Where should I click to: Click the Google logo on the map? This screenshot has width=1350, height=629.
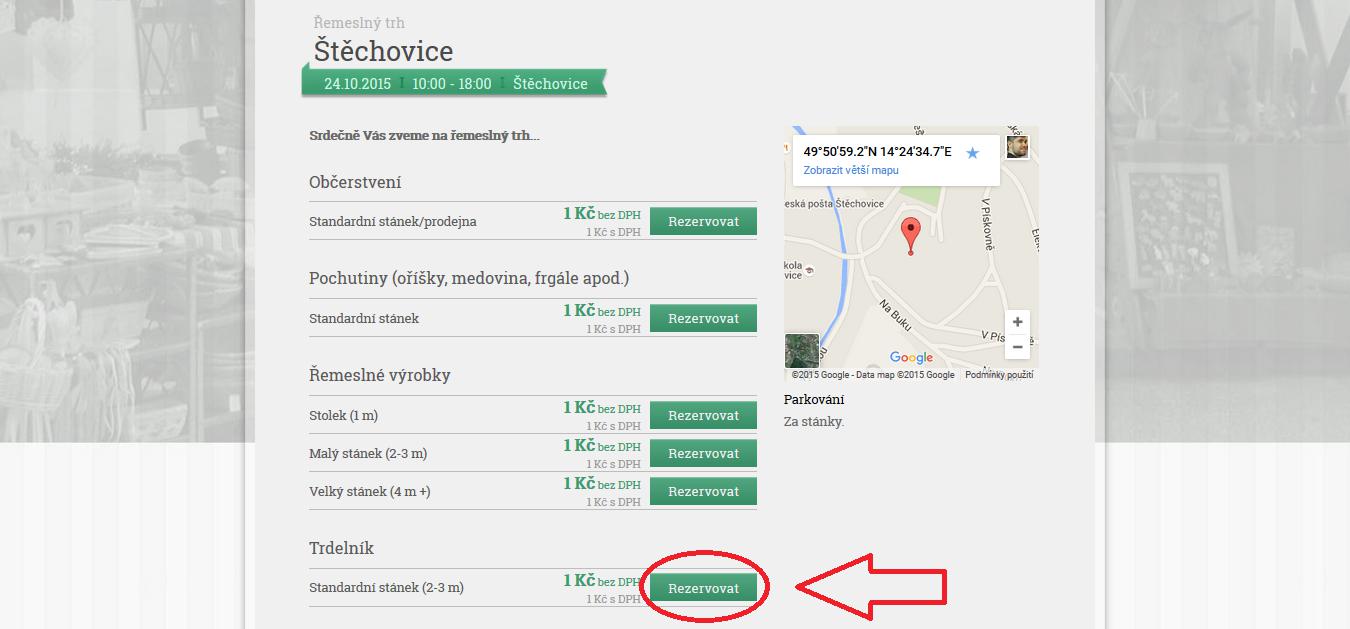tap(911, 358)
